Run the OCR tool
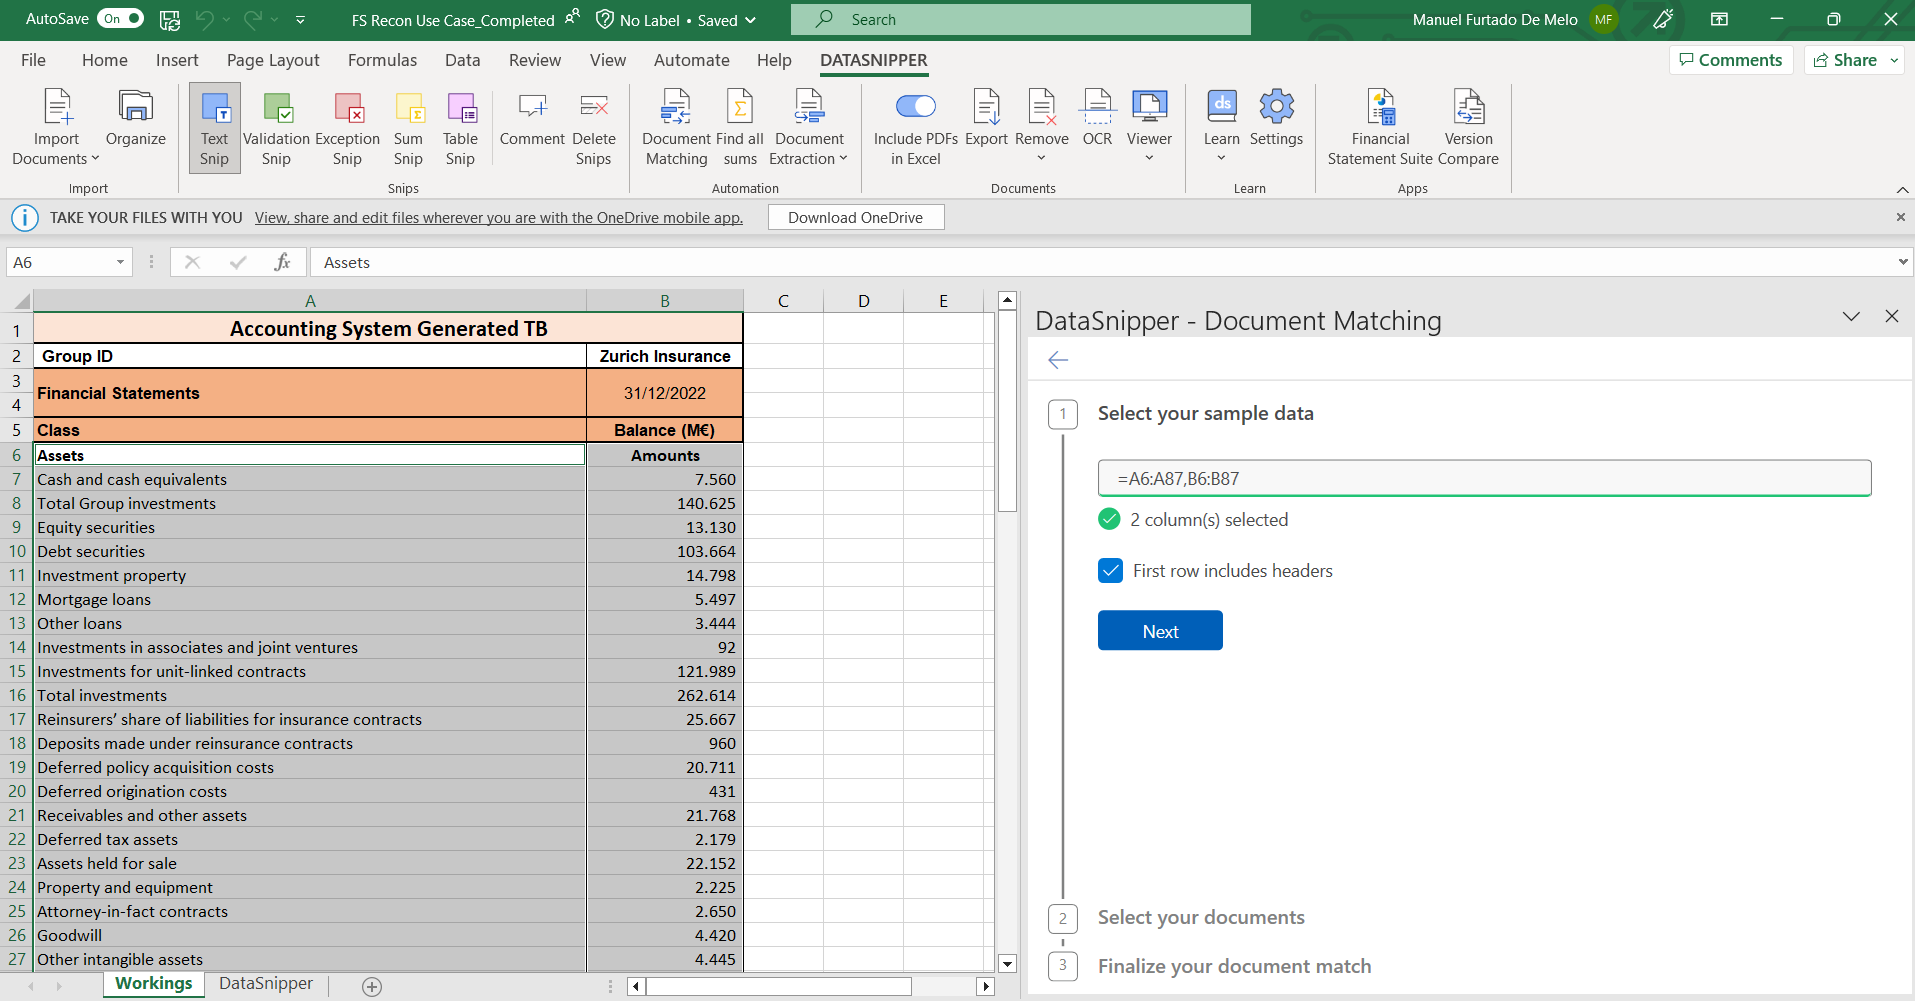This screenshot has height=1001, width=1915. (1097, 118)
